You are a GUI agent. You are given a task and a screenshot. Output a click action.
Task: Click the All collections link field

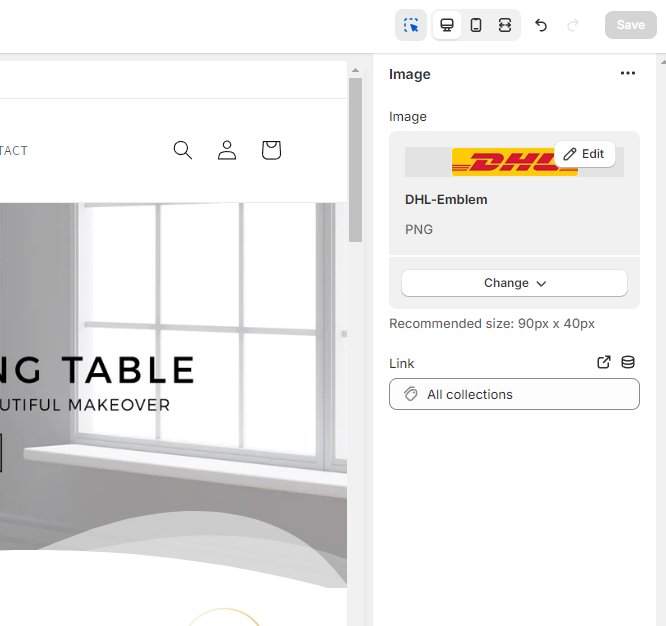(514, 394)
